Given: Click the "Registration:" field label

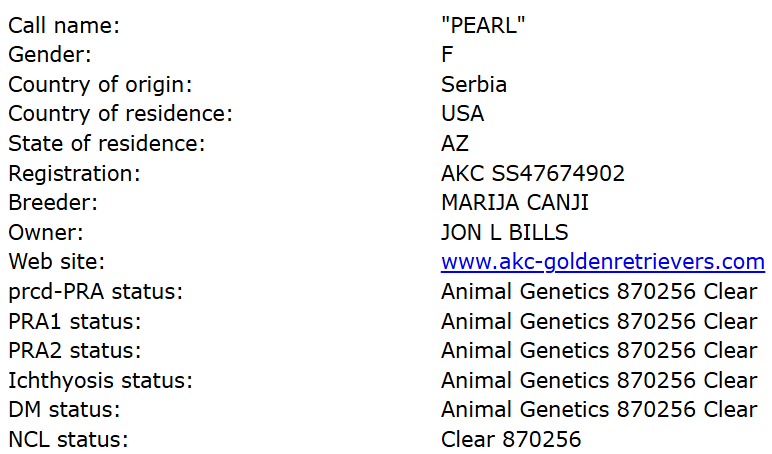Looking at the screenshot, I should coord(74,173).
